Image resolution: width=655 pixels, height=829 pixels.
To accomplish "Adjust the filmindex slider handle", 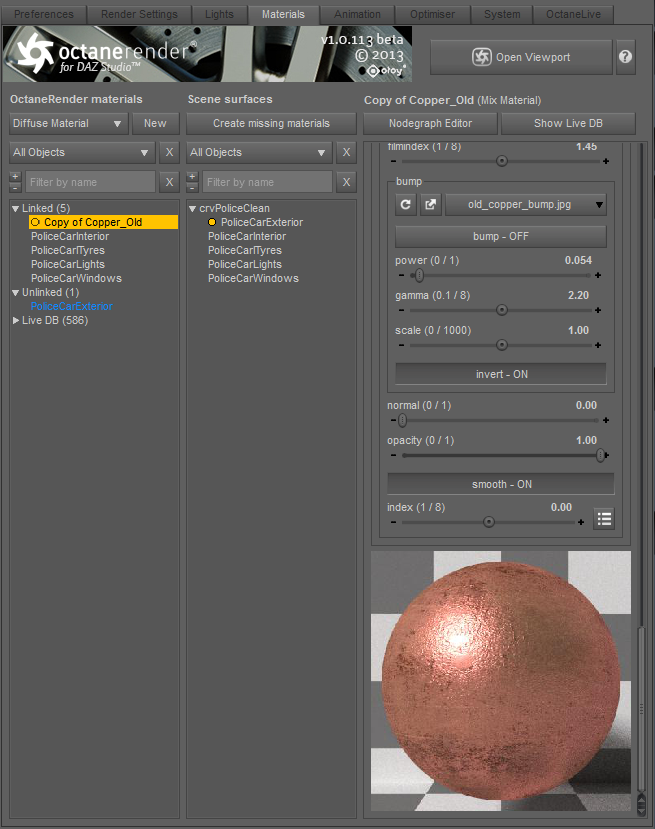I will [502, 161].
